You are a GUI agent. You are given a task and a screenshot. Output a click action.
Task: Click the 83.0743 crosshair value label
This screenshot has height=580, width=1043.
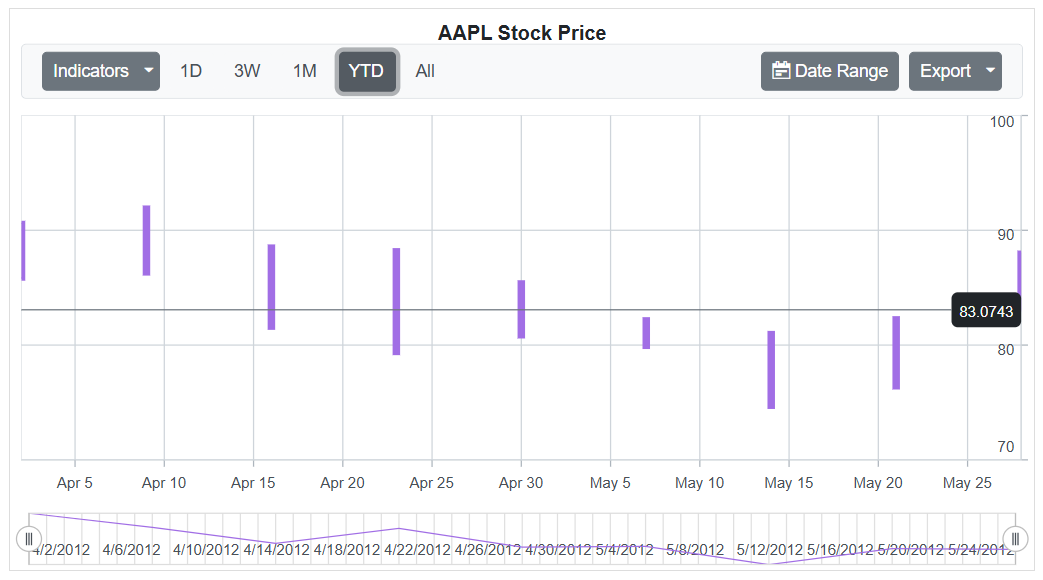tap(986, 312)
